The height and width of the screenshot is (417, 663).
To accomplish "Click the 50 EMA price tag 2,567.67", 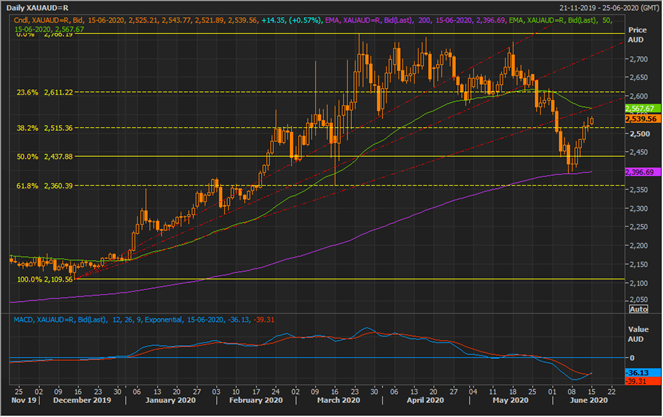I will coord(643,109).
